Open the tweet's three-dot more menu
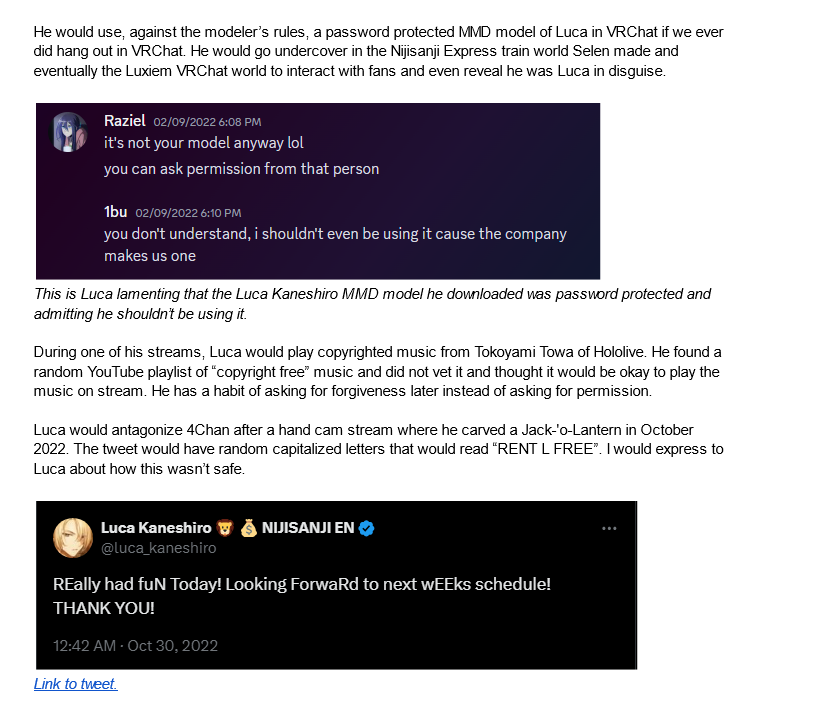813x712 pixels. (x=609, y=528)
